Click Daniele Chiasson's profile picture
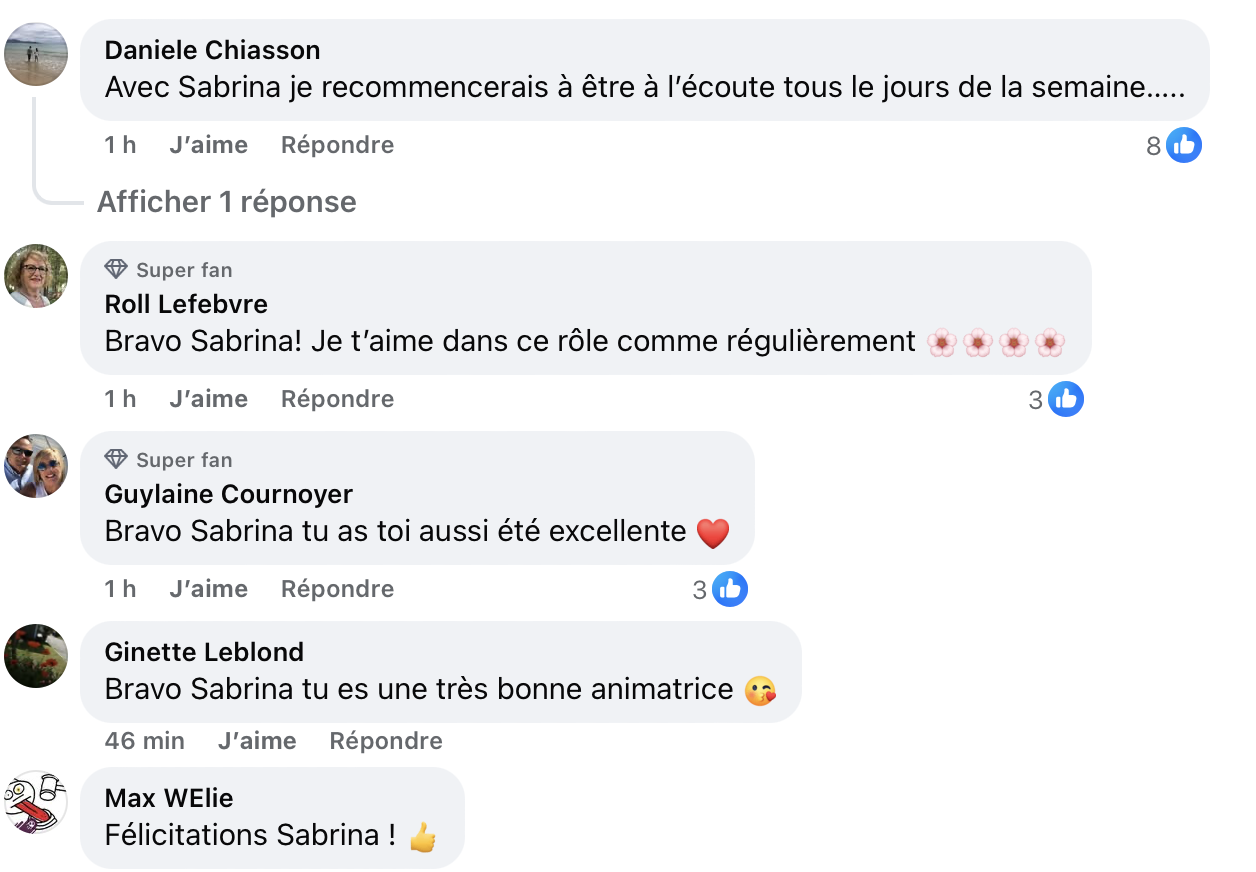This screenshot has width=1256, height=872. (x=36, y=55)
